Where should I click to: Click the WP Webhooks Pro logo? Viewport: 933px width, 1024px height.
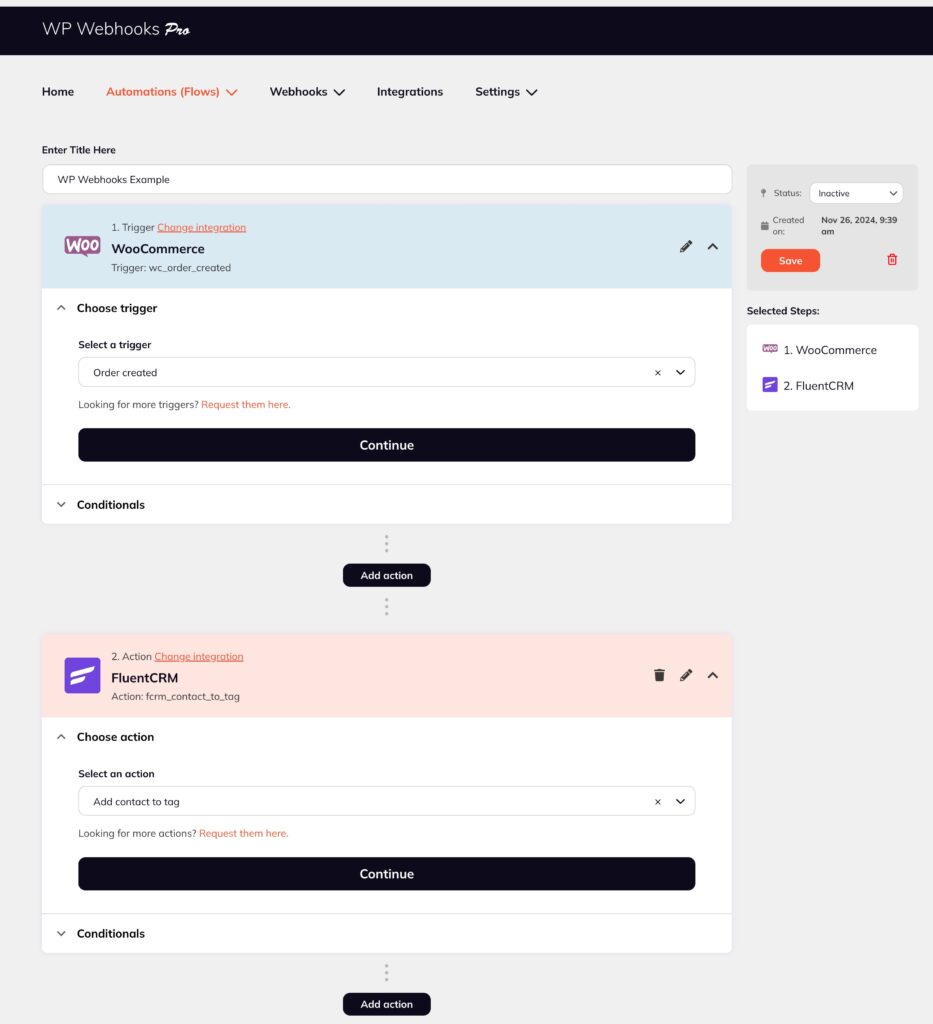pos(116,29)
